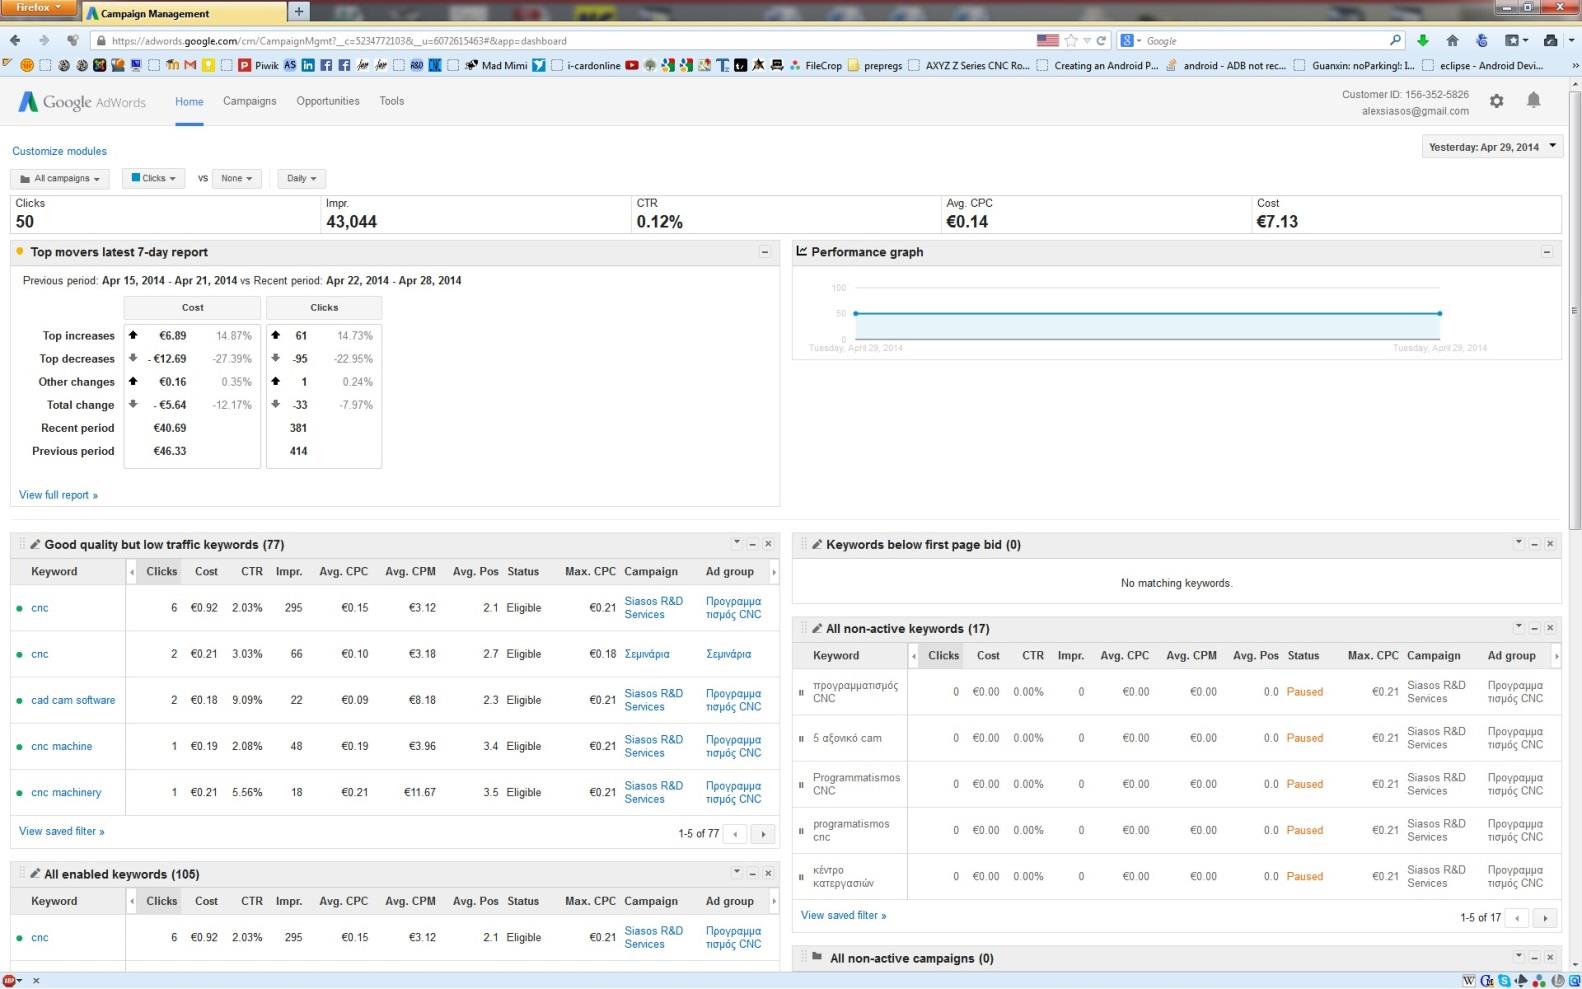Open the cad cam software keyword link
Screen dimensions: 1582x989
(x=73, y=700)
